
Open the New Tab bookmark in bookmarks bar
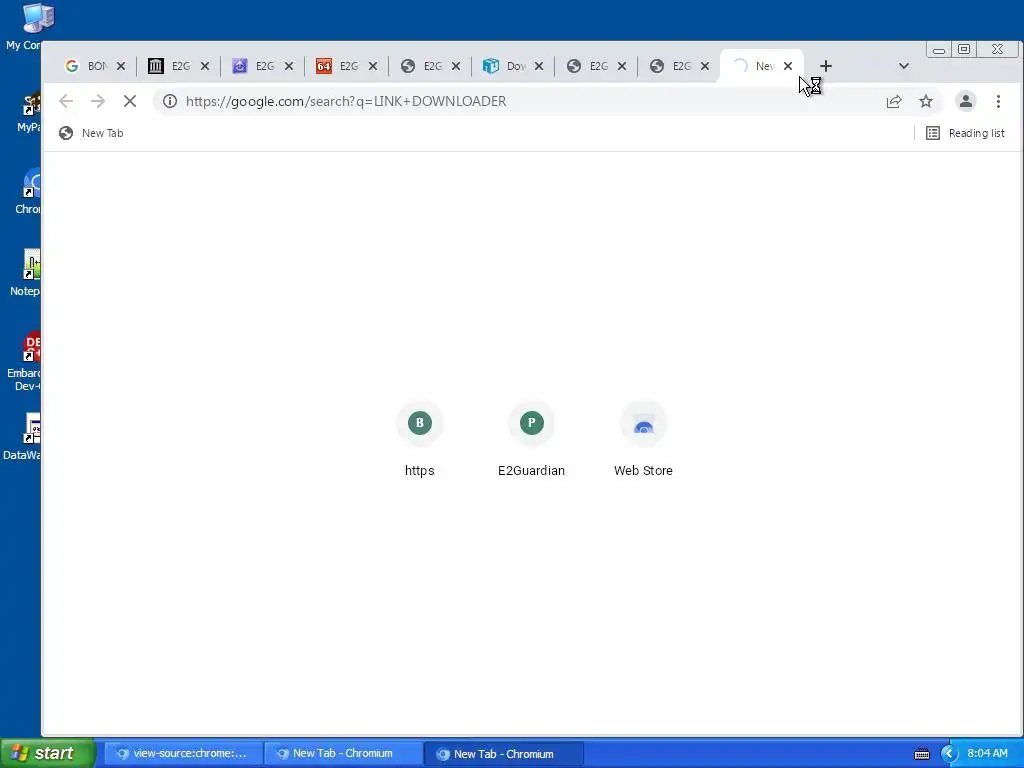coord(91,133)
